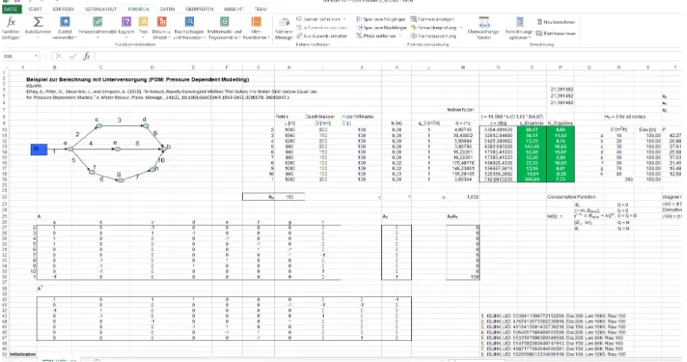Image resolution: width=687 pixels, height=362 pixels.
Task: Switch to the EINFÜGEN ribbon tab
Action: pyautogui.click(x=63, y=9)
